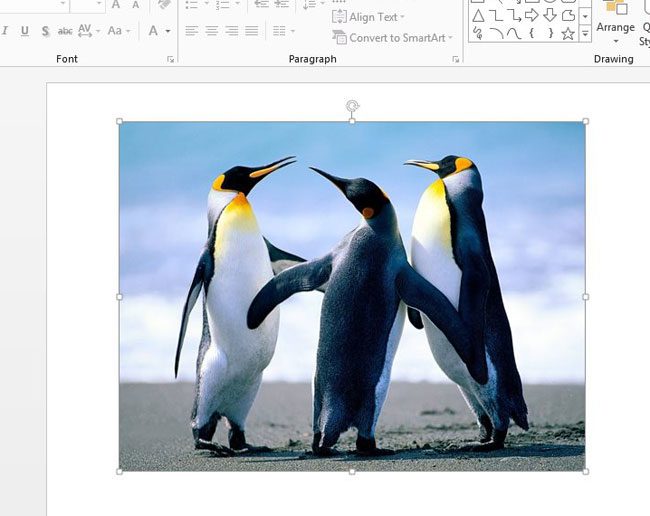Align text to the right

click(x=231, y=31)
